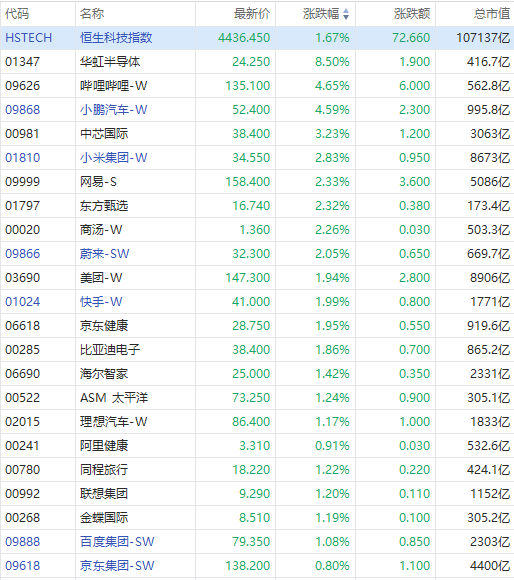Select the 中芯国际 row

click(x=257, y=134)
